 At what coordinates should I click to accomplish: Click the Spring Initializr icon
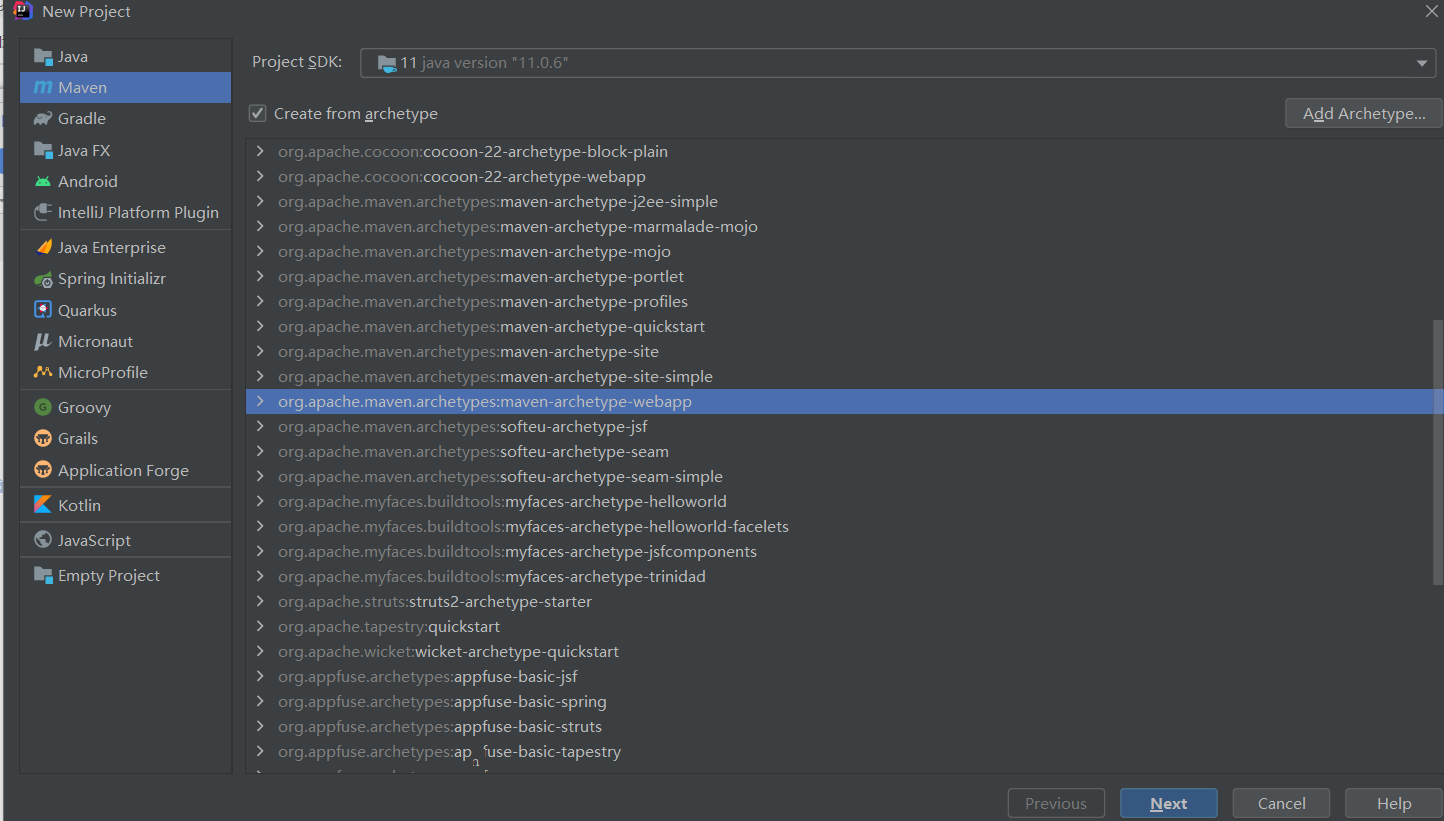[x=43, y=279]
